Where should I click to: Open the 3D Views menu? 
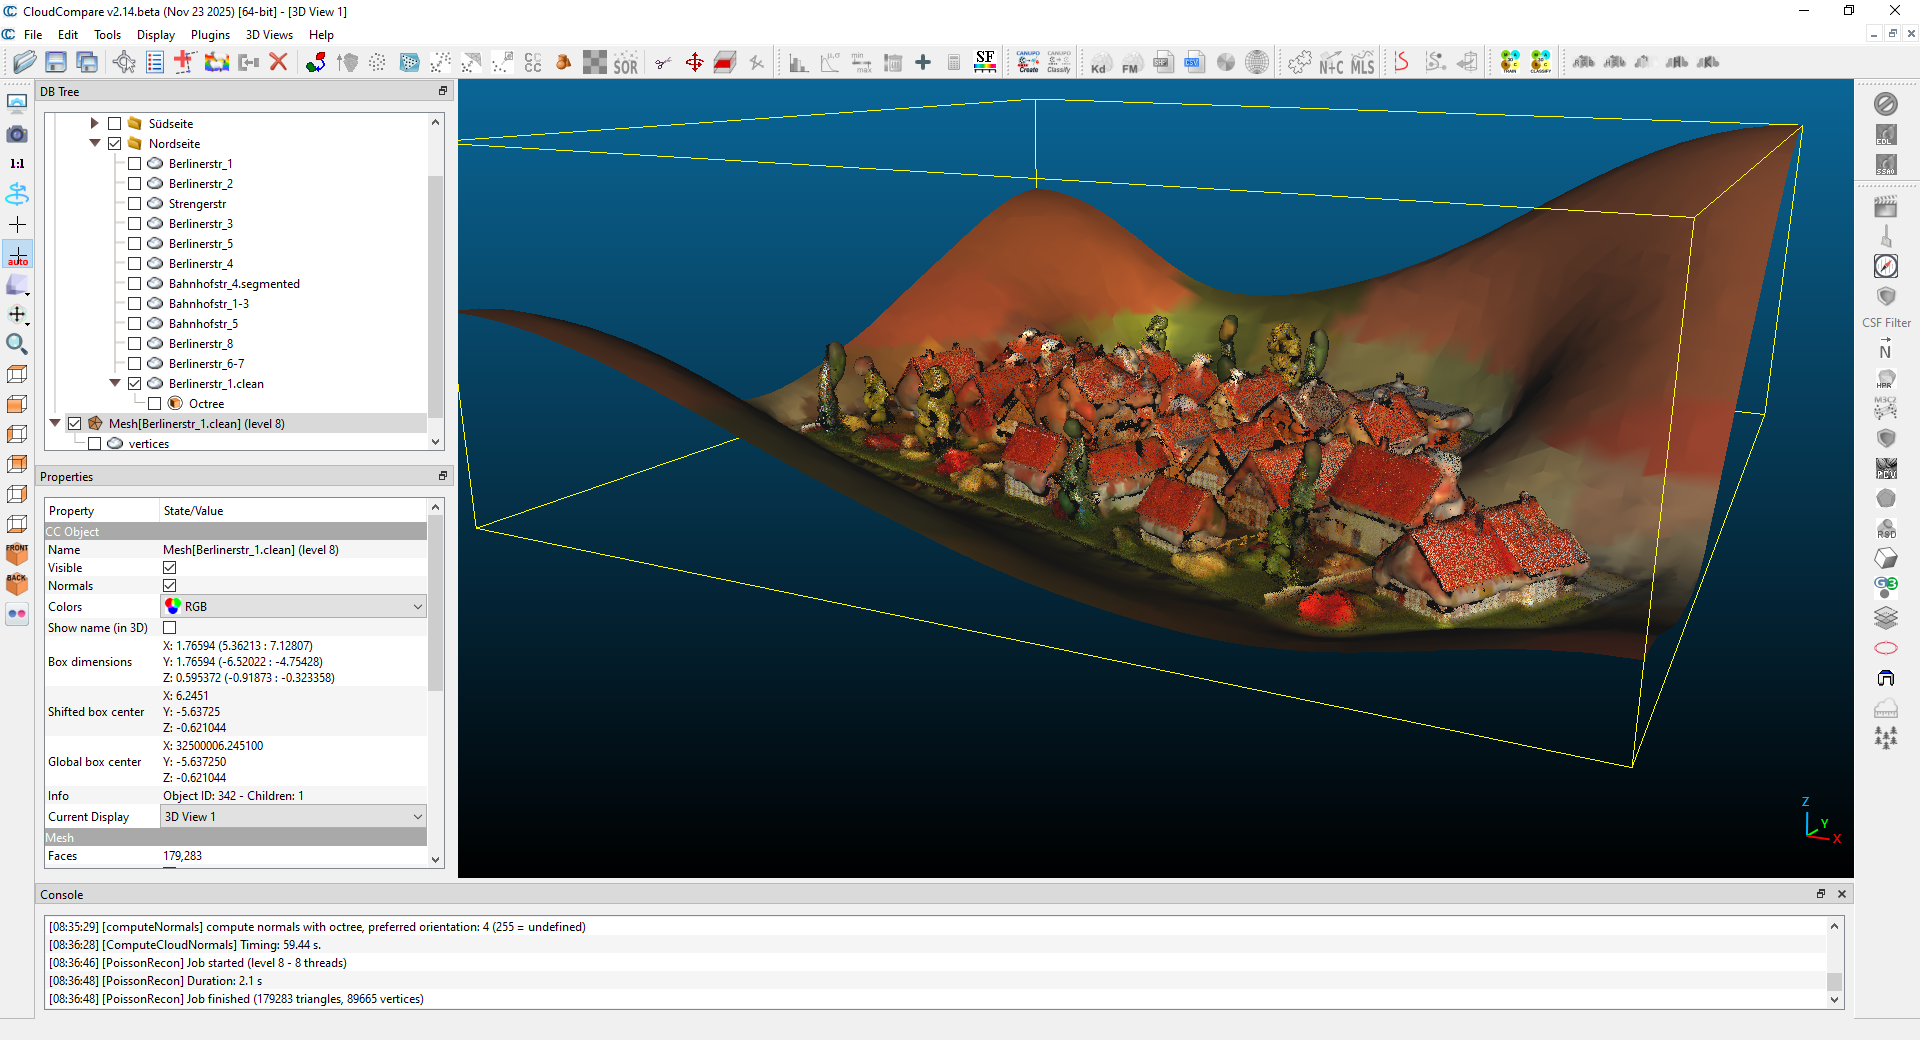269,35
